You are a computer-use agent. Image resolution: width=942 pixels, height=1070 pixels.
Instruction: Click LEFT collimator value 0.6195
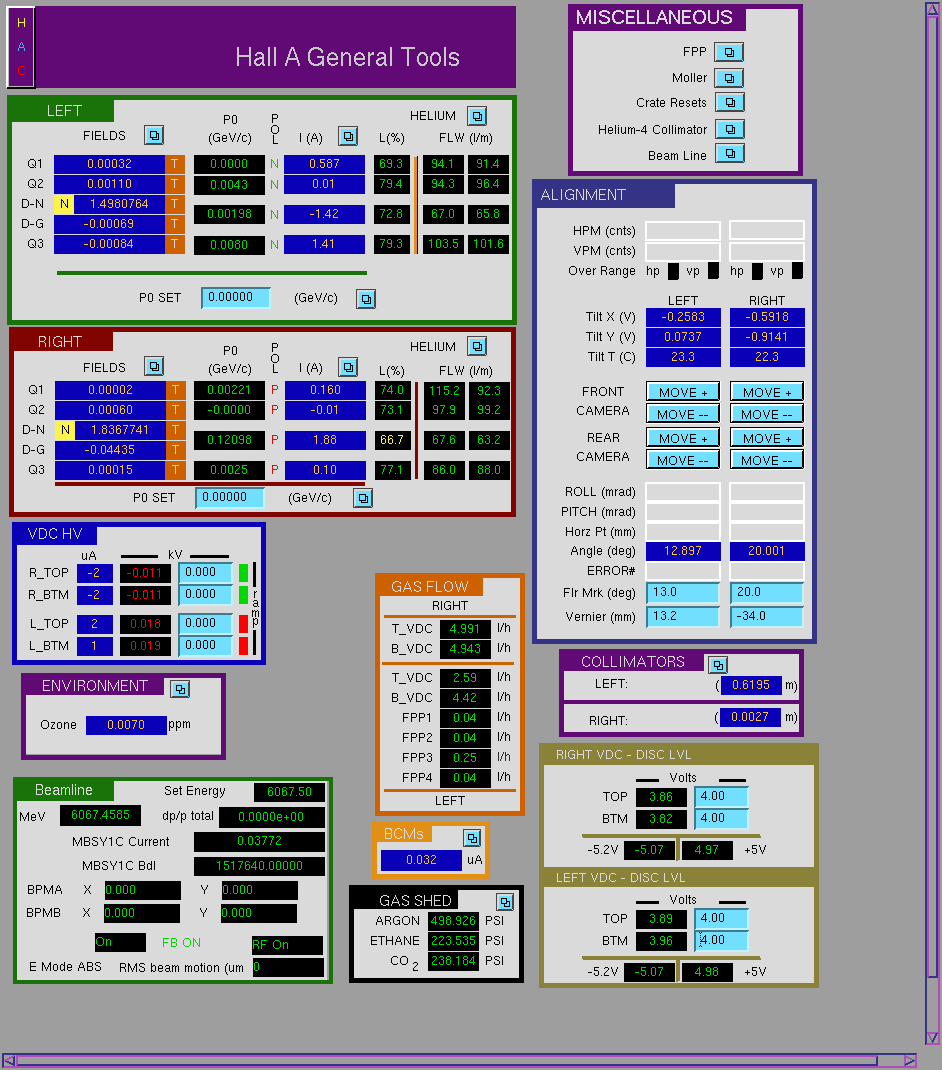point(751,684)
